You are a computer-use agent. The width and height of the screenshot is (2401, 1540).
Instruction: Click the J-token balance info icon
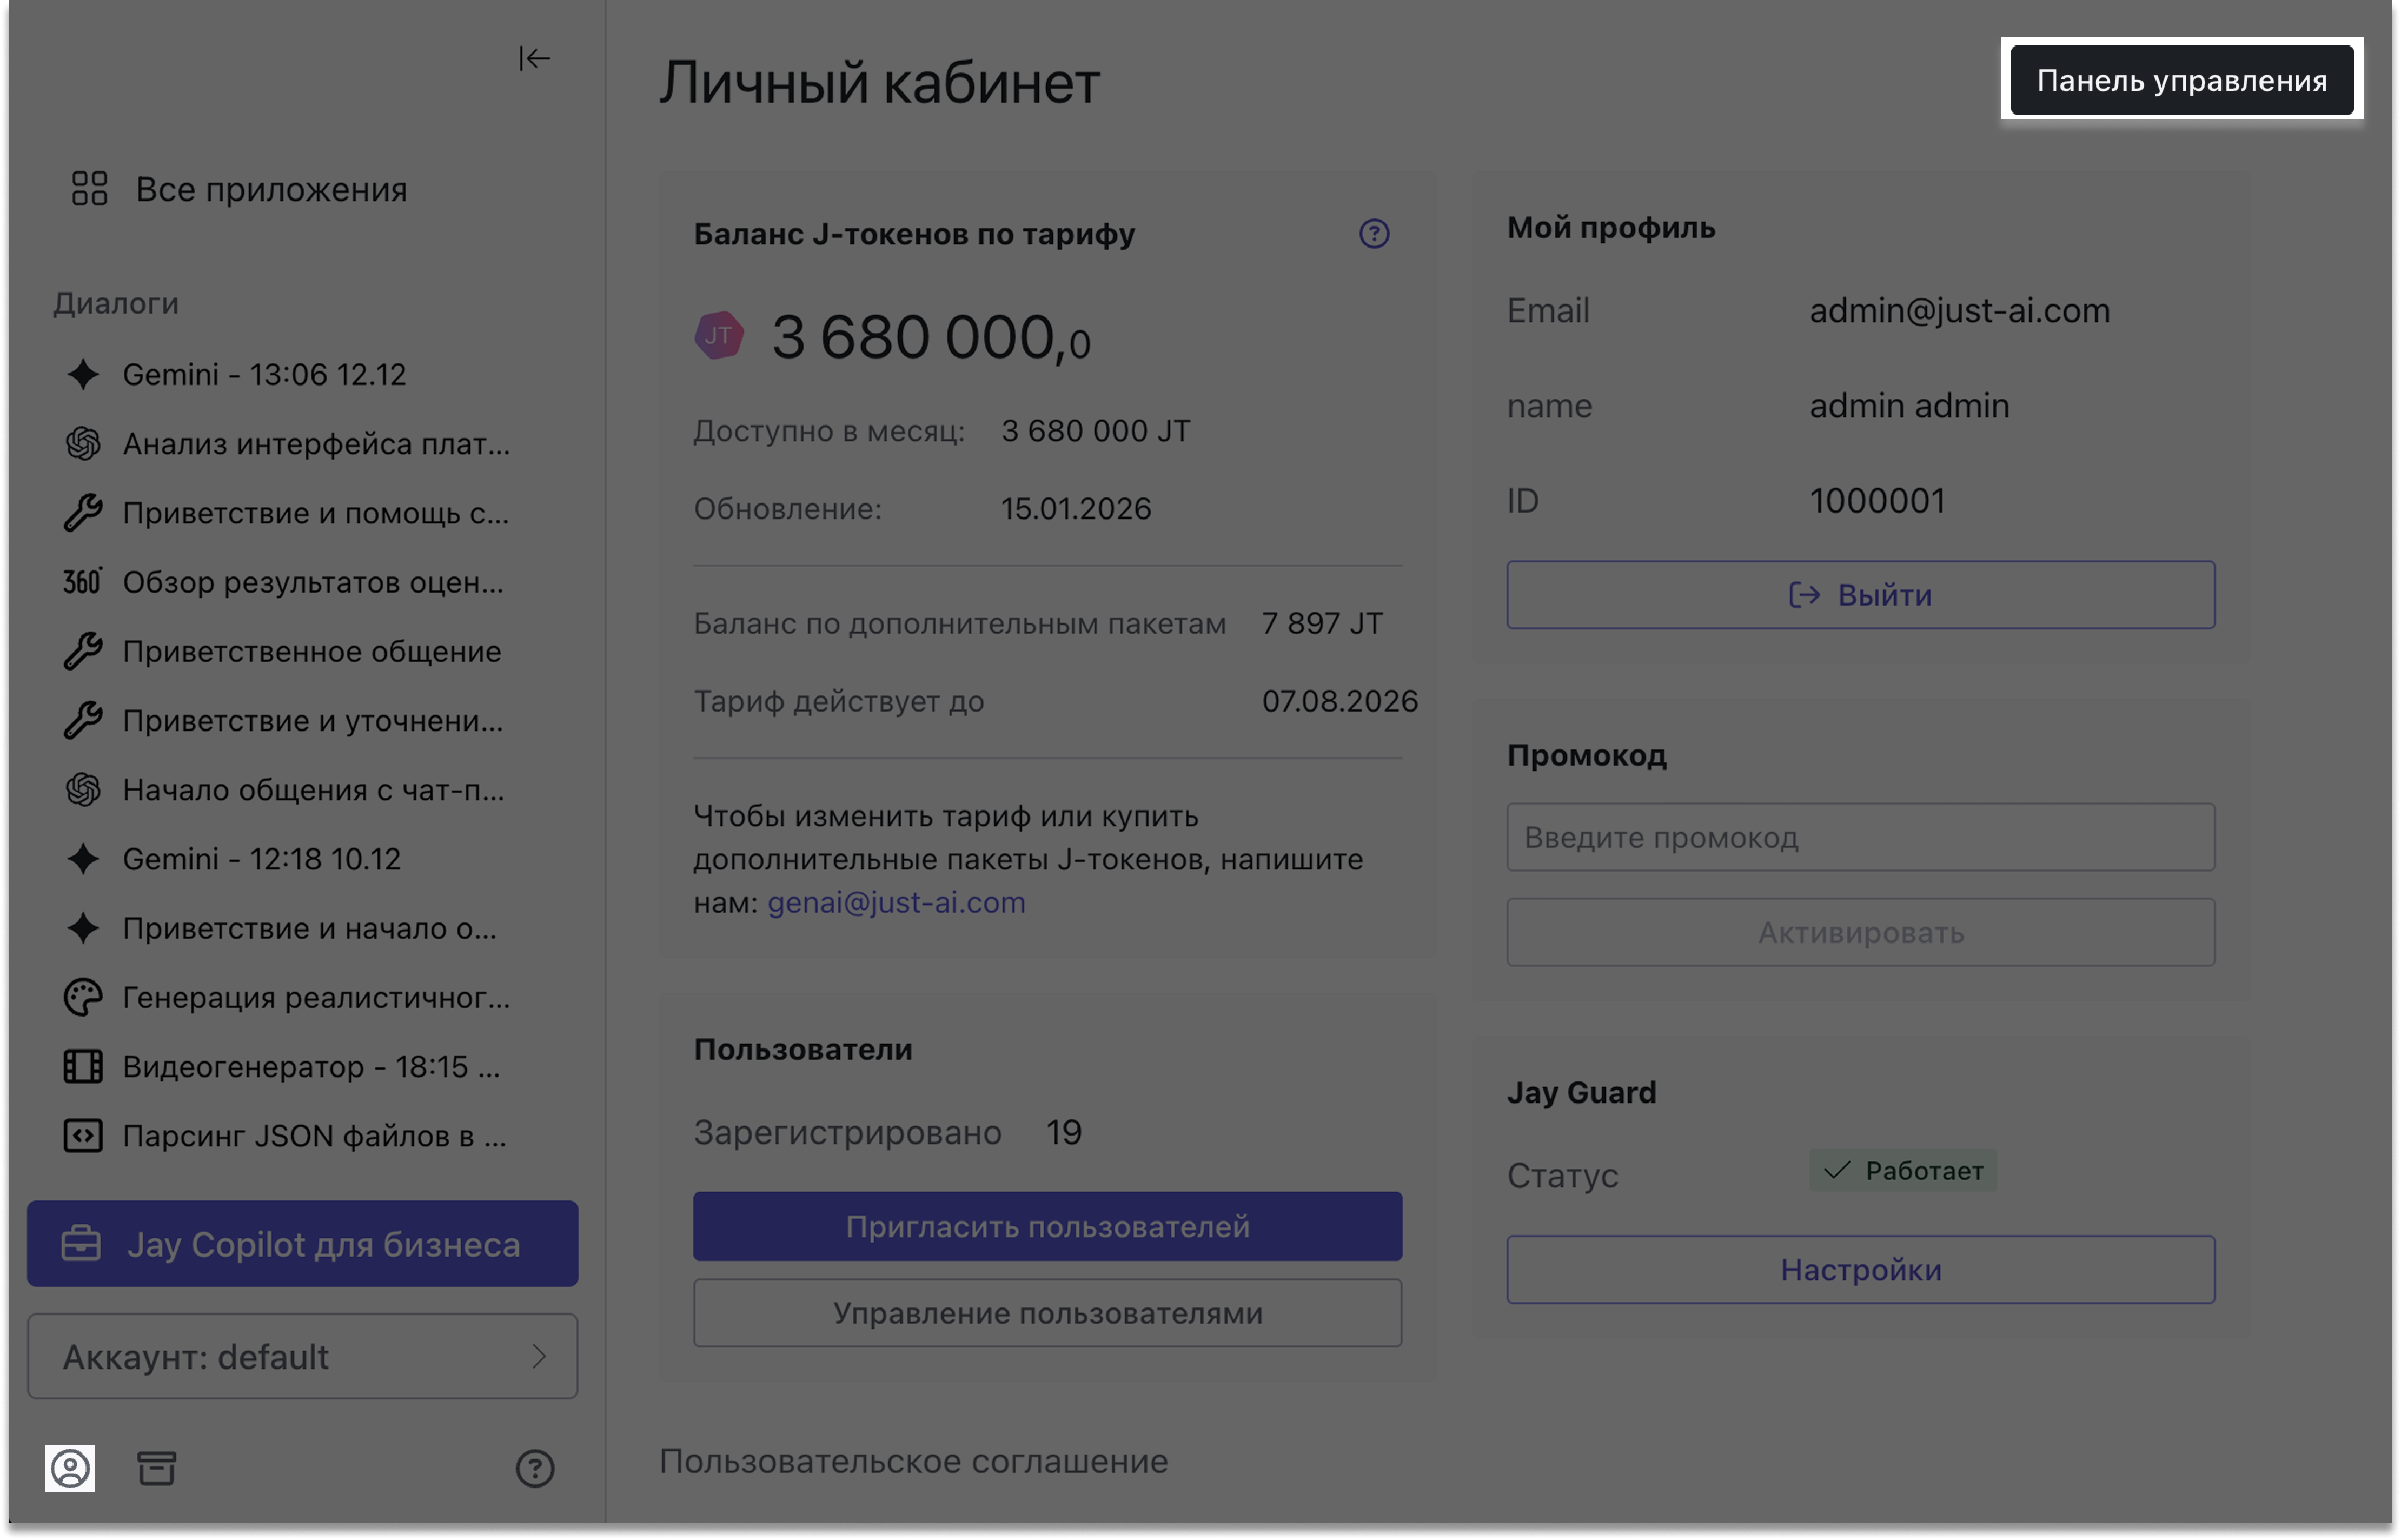pyautogui.click(x=1374, y=234)
